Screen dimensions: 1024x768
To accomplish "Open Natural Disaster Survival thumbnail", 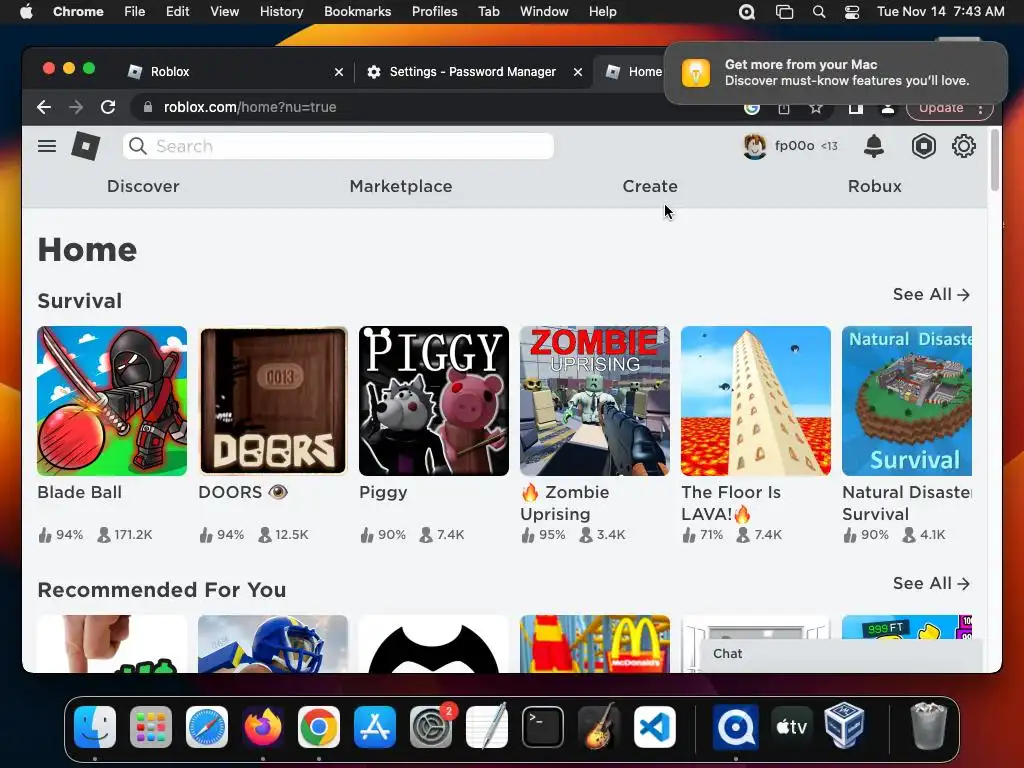I will tap(906, 401).
